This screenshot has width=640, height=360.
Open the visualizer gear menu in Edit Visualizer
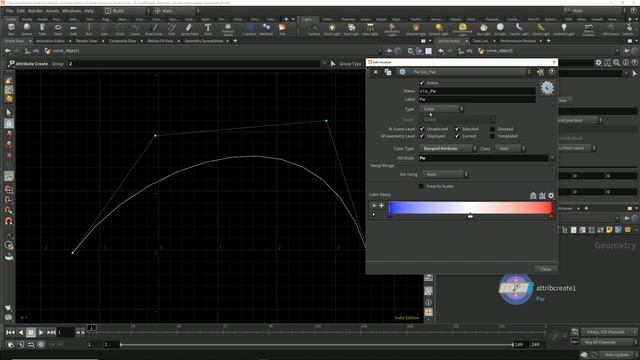click(547, 88)
